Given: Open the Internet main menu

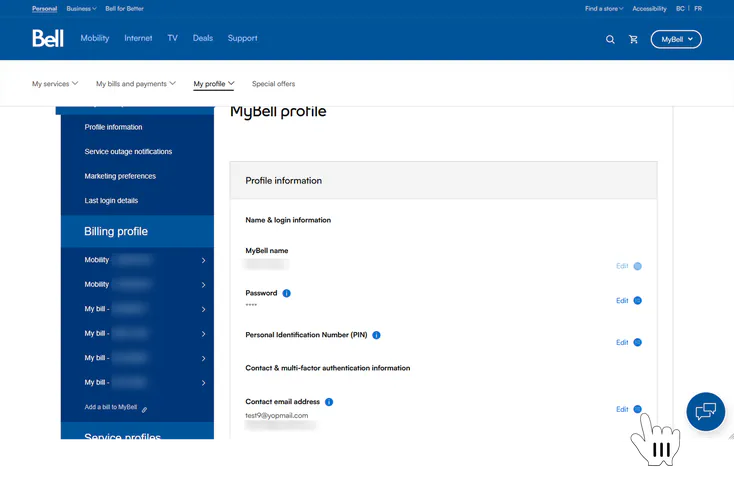Looking at the screenshot, I should [138, 38].
